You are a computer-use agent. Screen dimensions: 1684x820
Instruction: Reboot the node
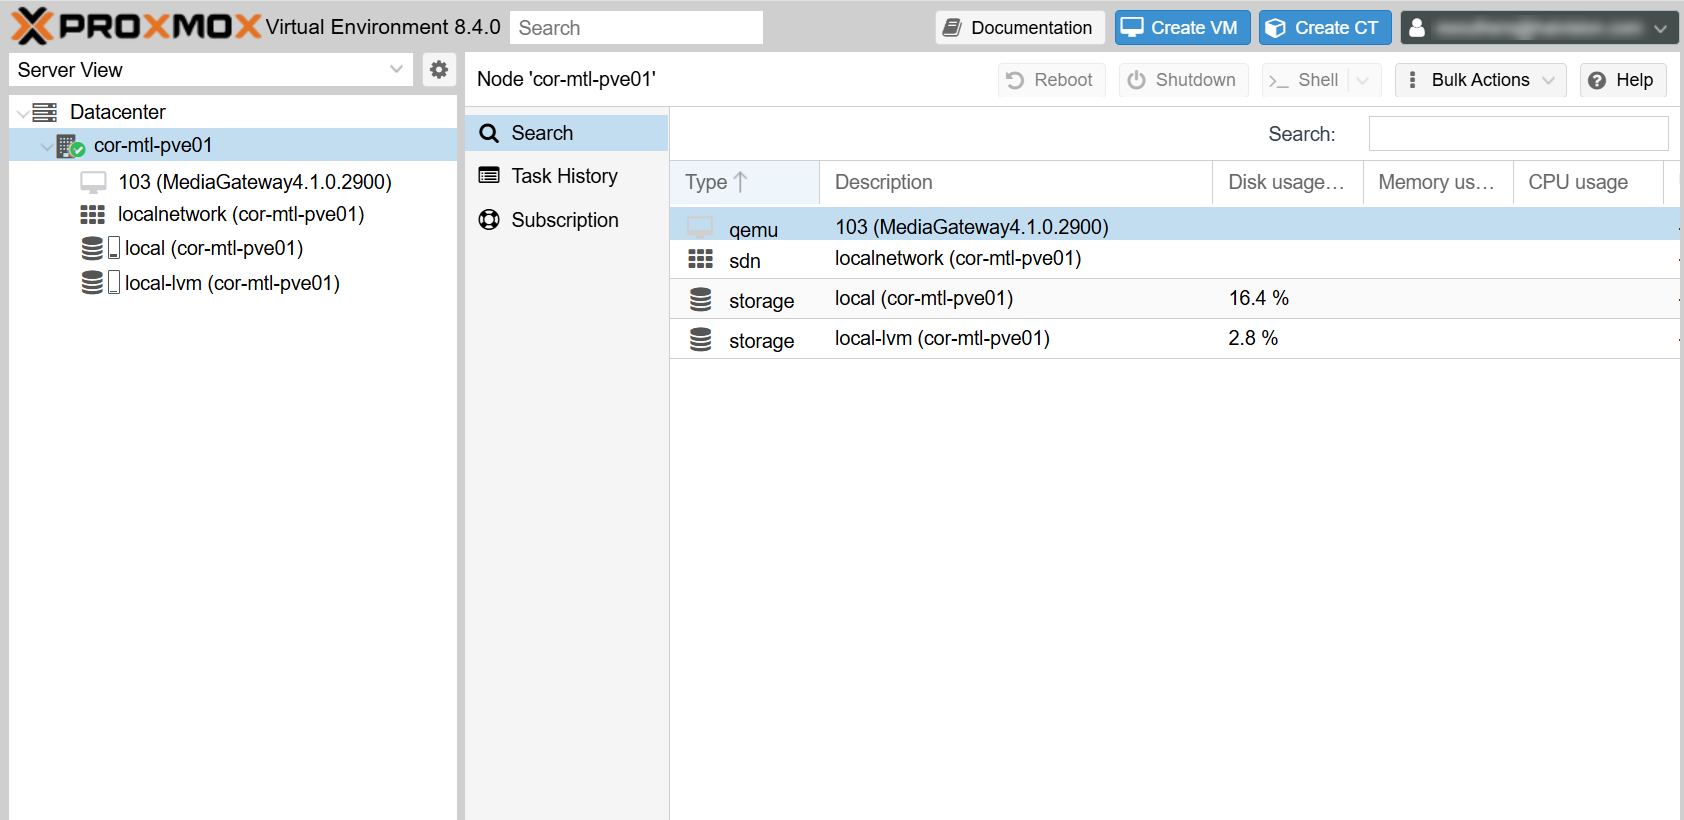[1050, 80]
